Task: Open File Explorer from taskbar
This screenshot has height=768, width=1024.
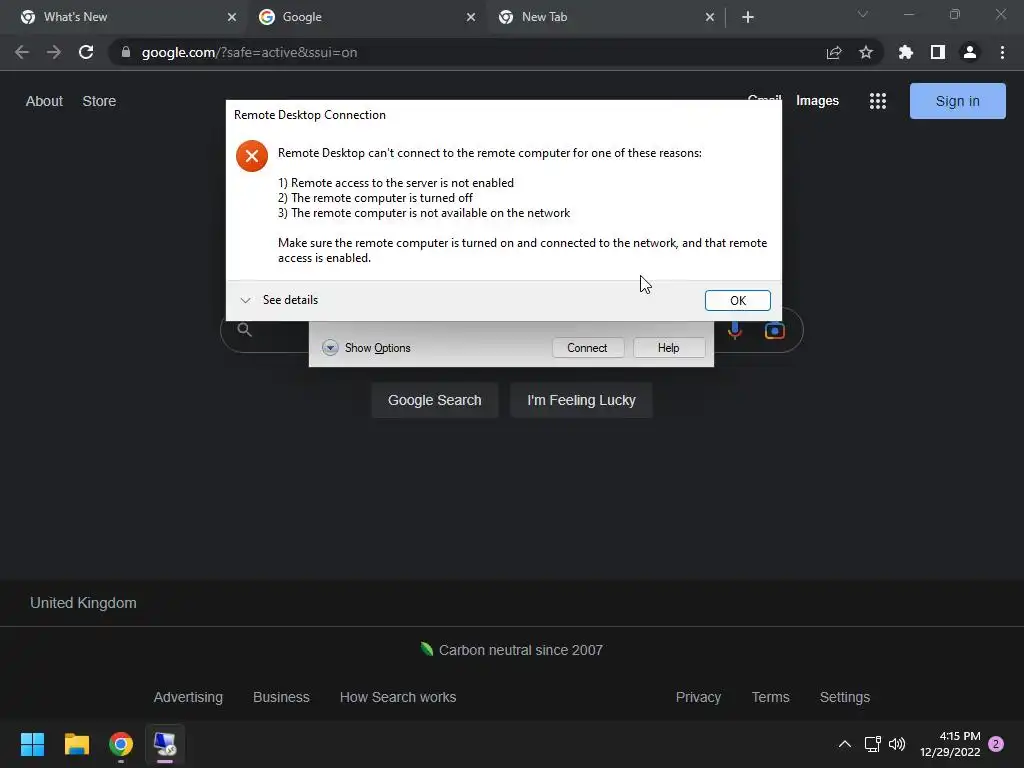Action: (x=76, y=744)
